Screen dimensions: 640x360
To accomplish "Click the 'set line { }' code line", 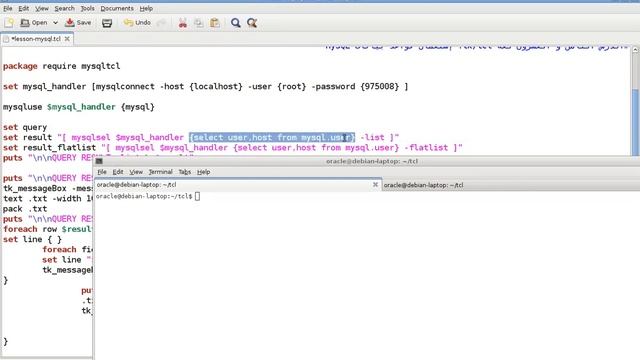I will pos(32,240).
